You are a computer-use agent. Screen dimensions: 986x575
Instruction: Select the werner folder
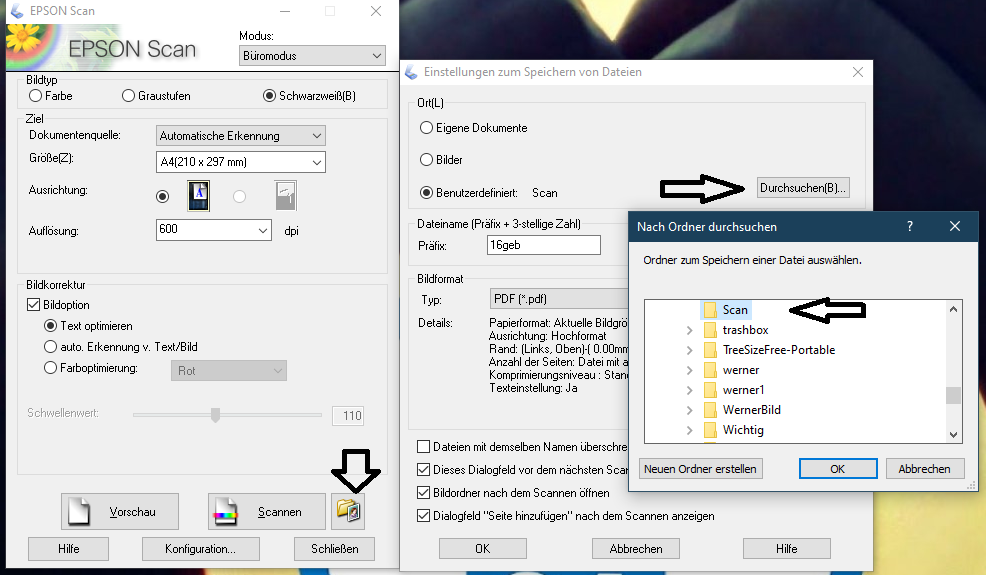(741, 370)
